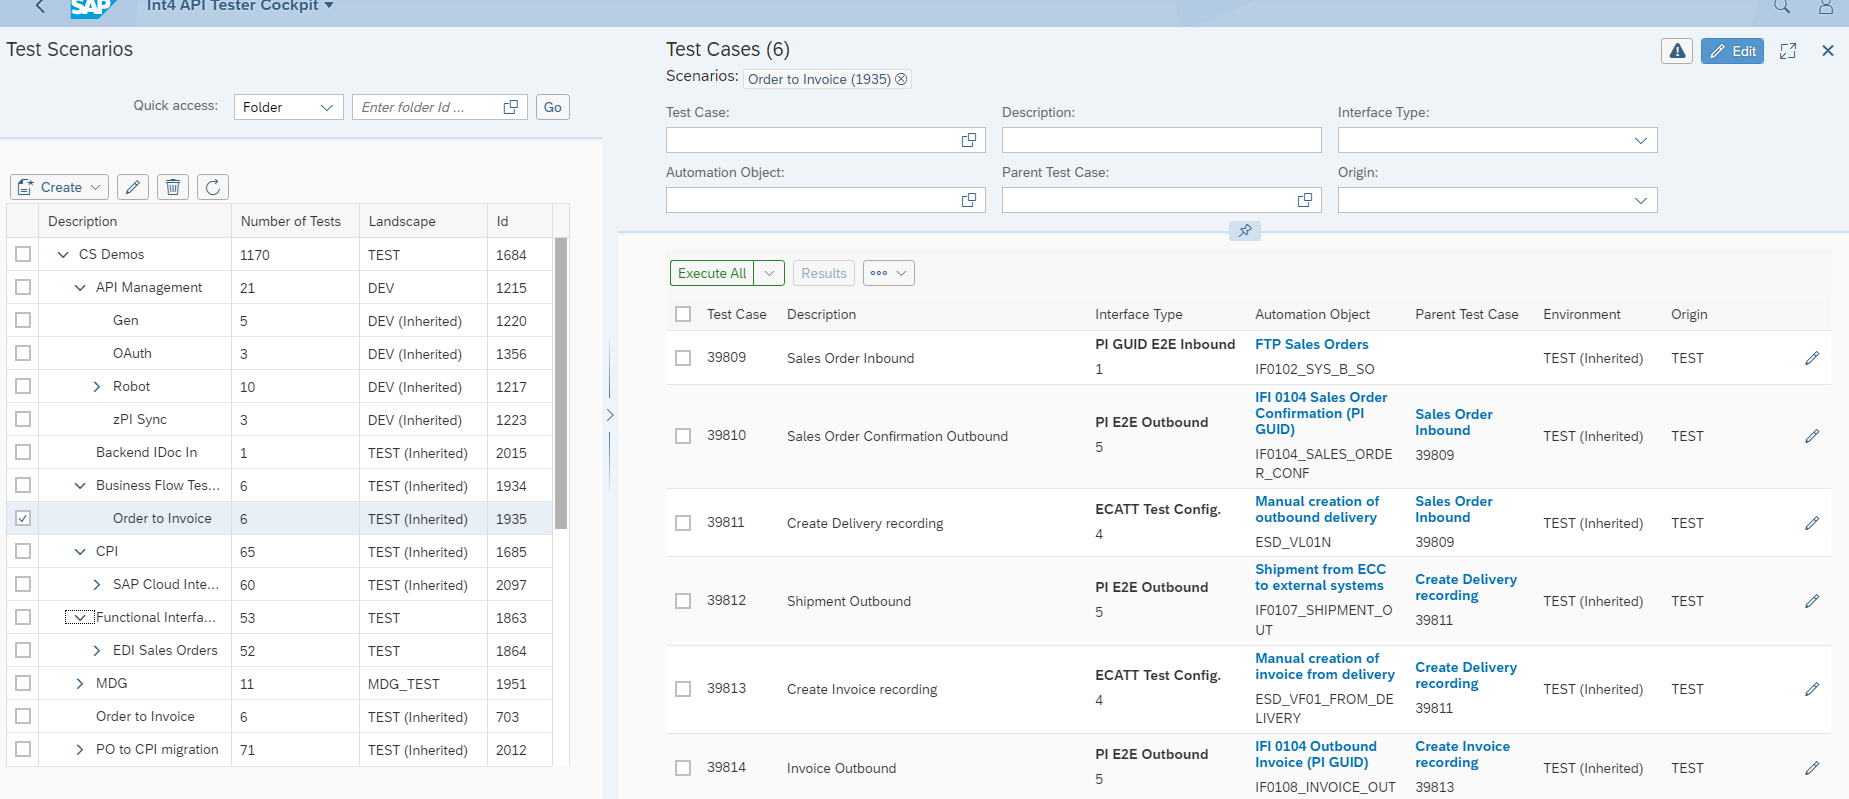Screen dimensions: 1849x799
Task: Refresh the test scenarios tree
Action: pyautogui.click(x=213, y=187)
